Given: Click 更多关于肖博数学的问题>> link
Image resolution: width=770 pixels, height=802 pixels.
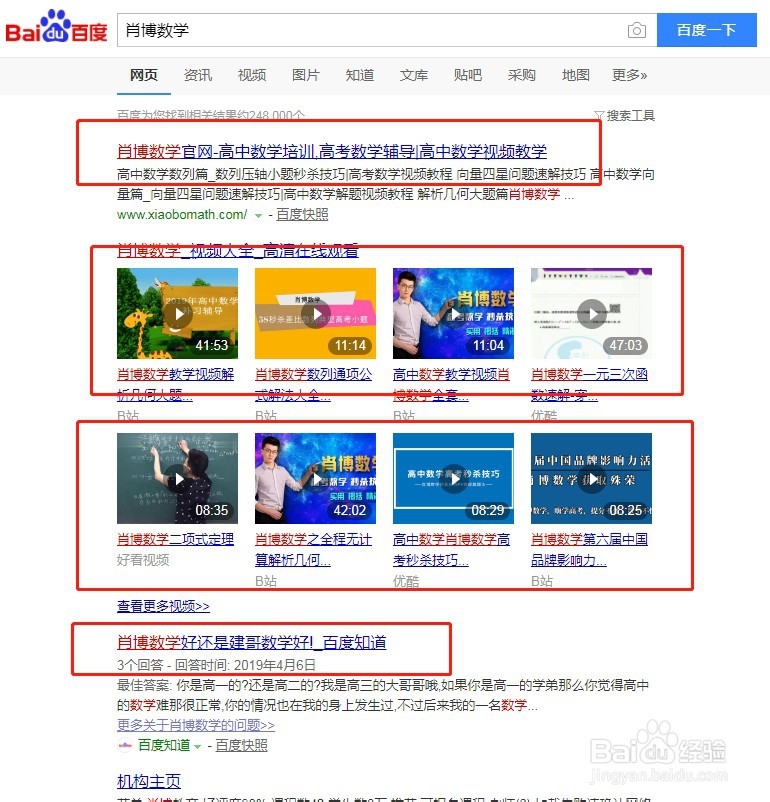Looking at the screenshot, I should tap(196, 725).
